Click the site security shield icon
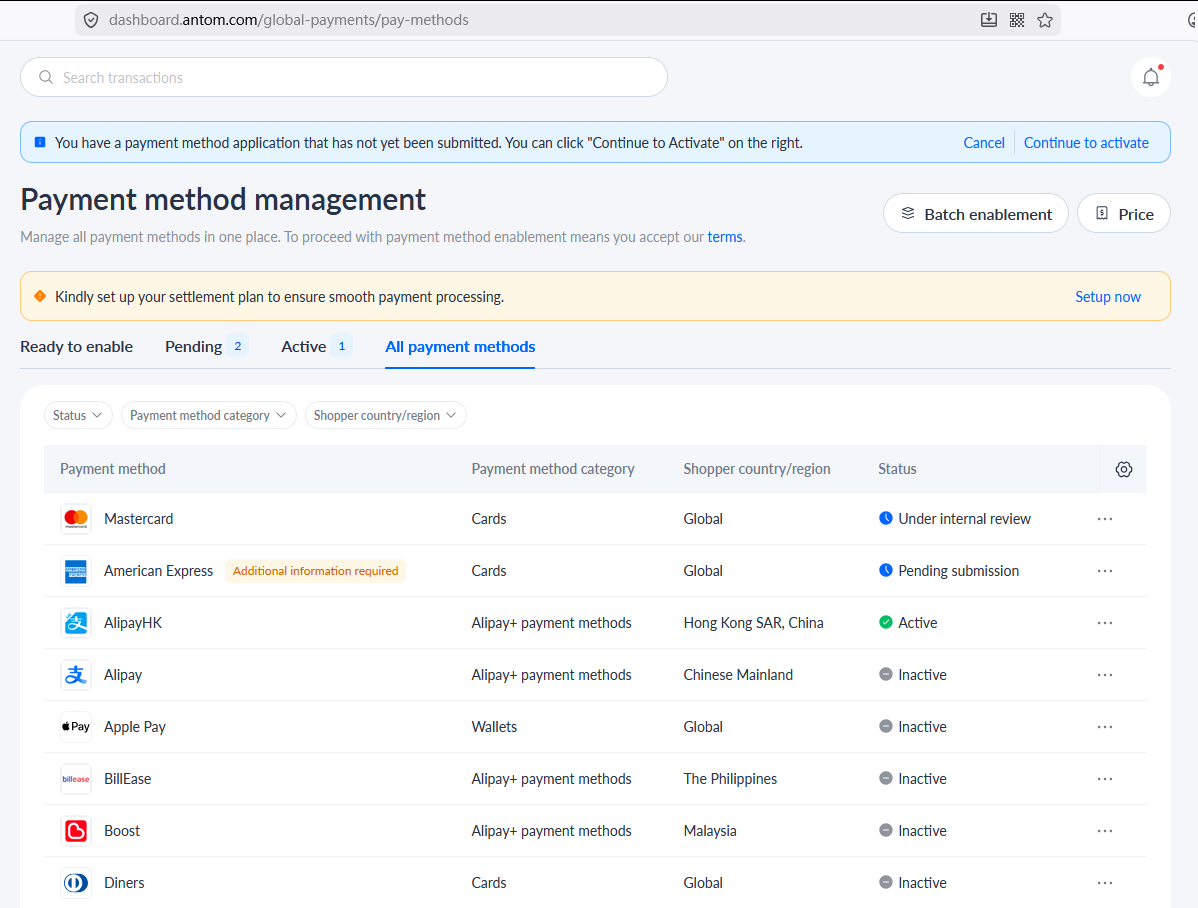The image size is (1198, 908). [91, 20]
